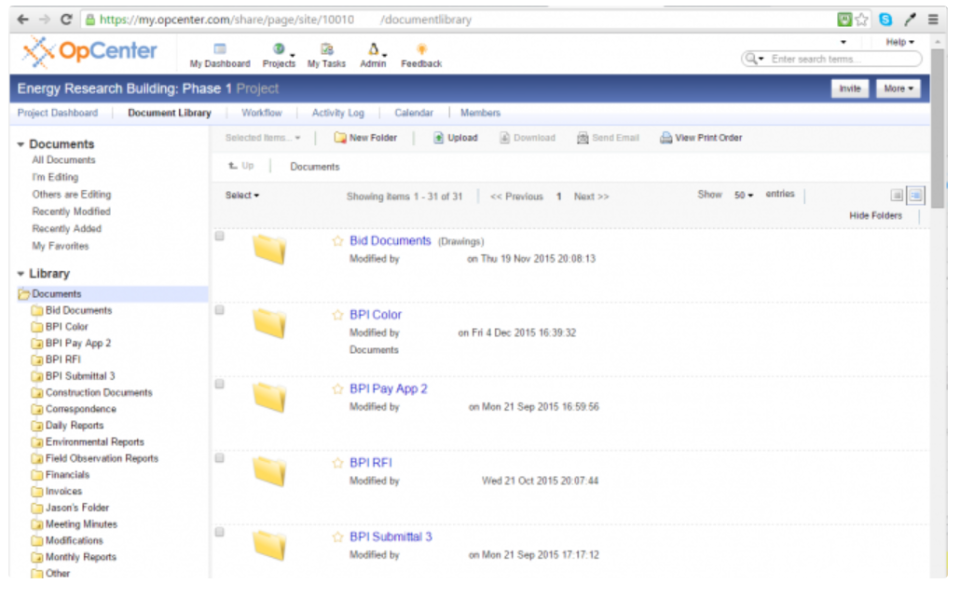Check the Bid Documents folder checkbox
Screen dimensions: 960x597
coord(220,237)
